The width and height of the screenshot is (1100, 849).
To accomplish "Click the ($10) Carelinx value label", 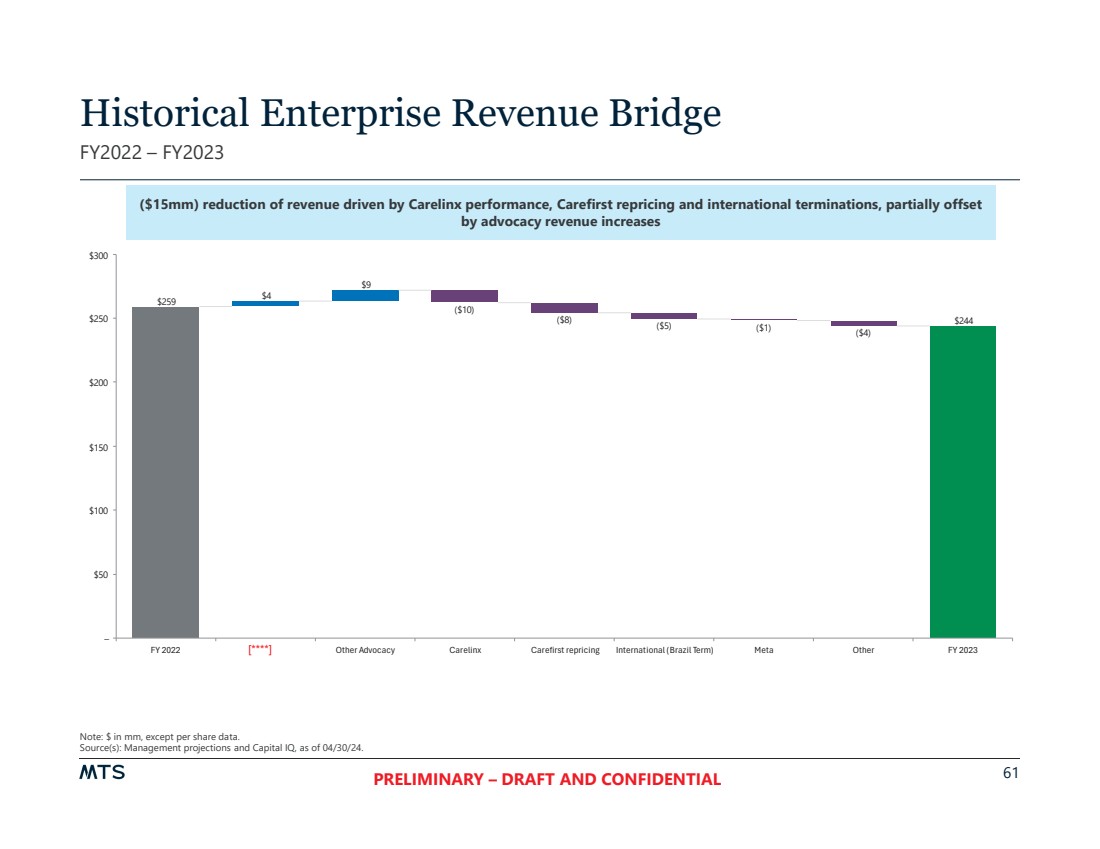I will [x=464, y=310].
